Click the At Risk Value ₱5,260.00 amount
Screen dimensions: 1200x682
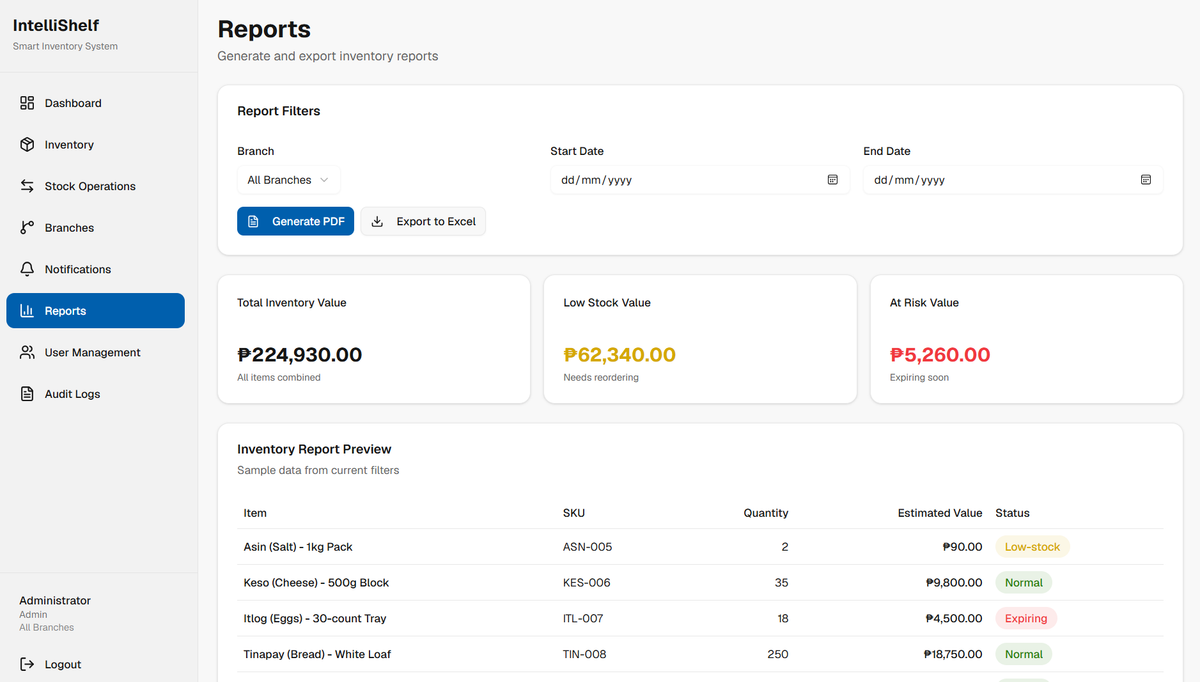pyautogui.click(x=940, y=355)
